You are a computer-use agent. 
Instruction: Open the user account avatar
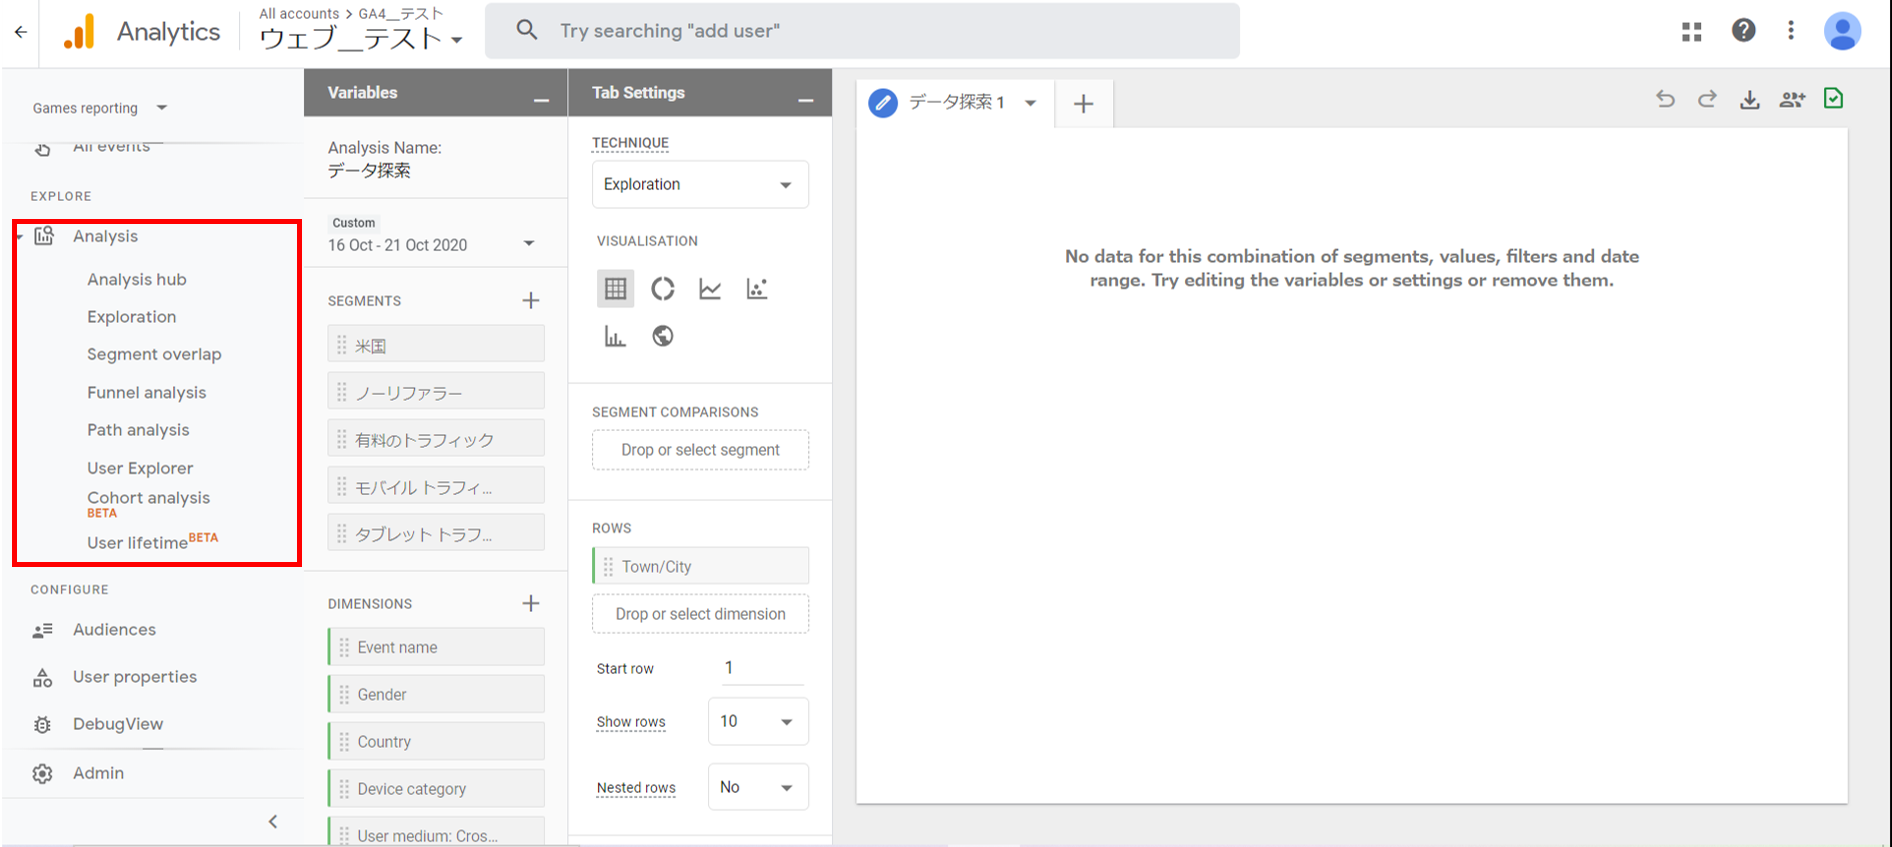(x=1842, y=31)
